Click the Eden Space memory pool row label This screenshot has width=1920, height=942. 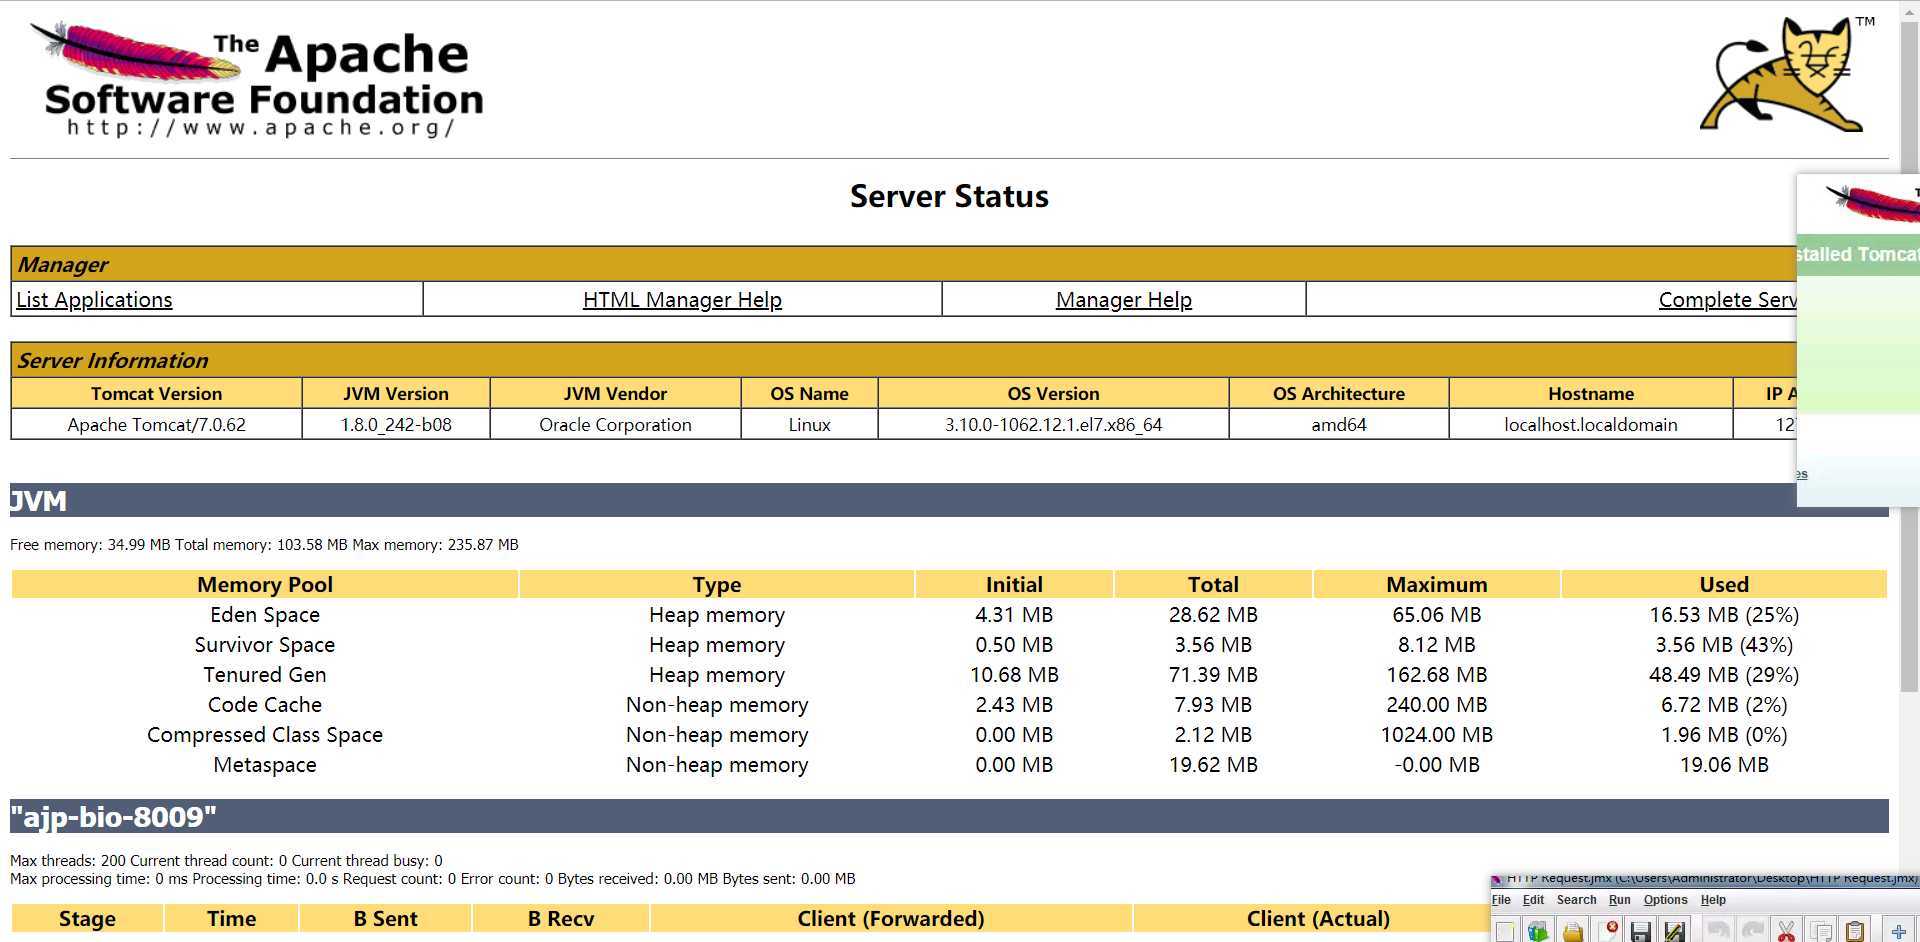pos(265,615)
